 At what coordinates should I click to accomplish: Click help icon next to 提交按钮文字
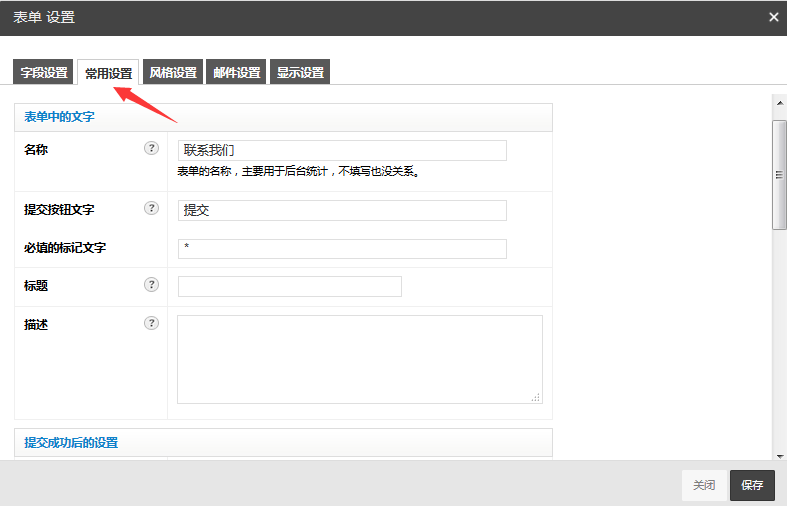[x=151, y=208]
